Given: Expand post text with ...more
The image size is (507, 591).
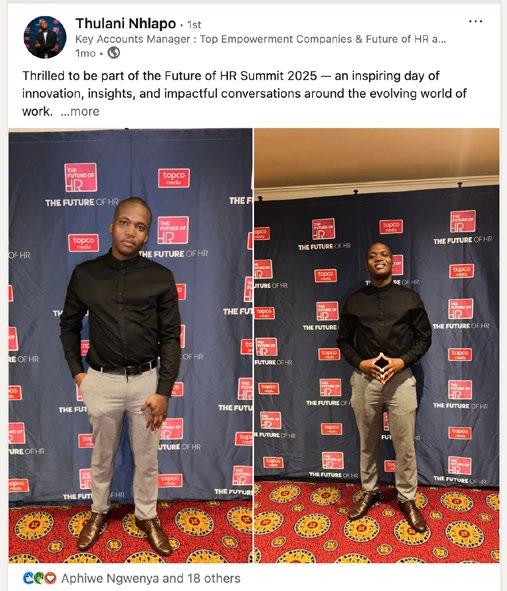Looking at the screenshot, I should tap(80, 112).
